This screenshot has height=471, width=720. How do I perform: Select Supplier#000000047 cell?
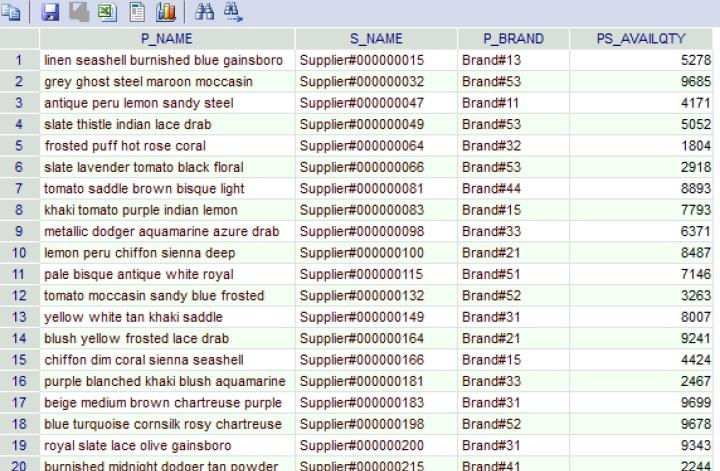[x=376, y=103]
